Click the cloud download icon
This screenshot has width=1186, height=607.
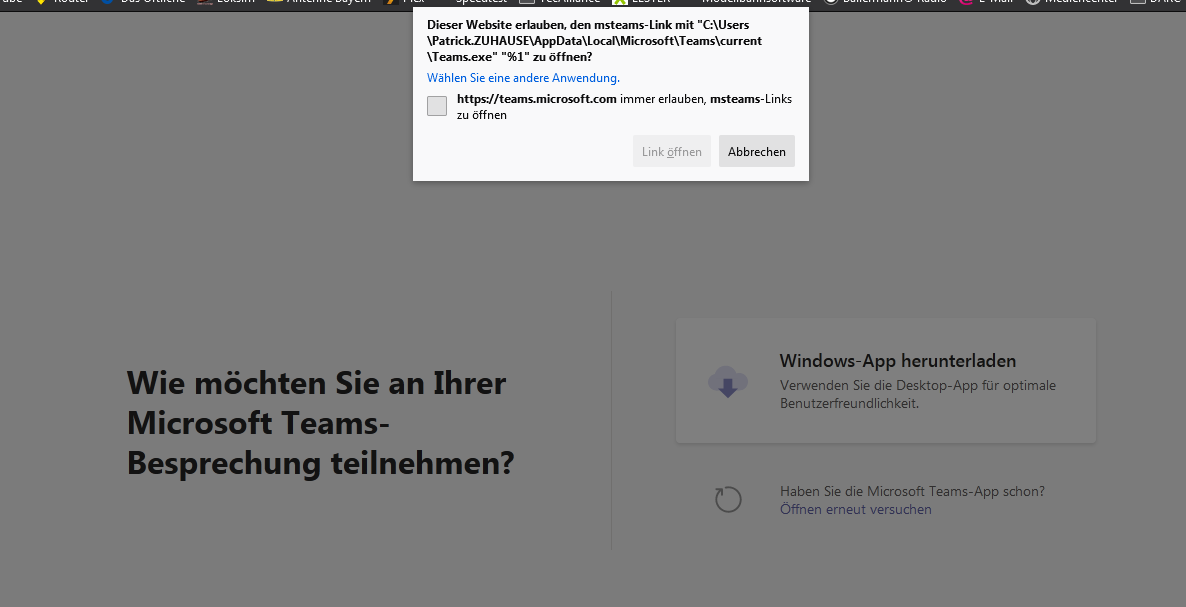(x=727, y=381)
